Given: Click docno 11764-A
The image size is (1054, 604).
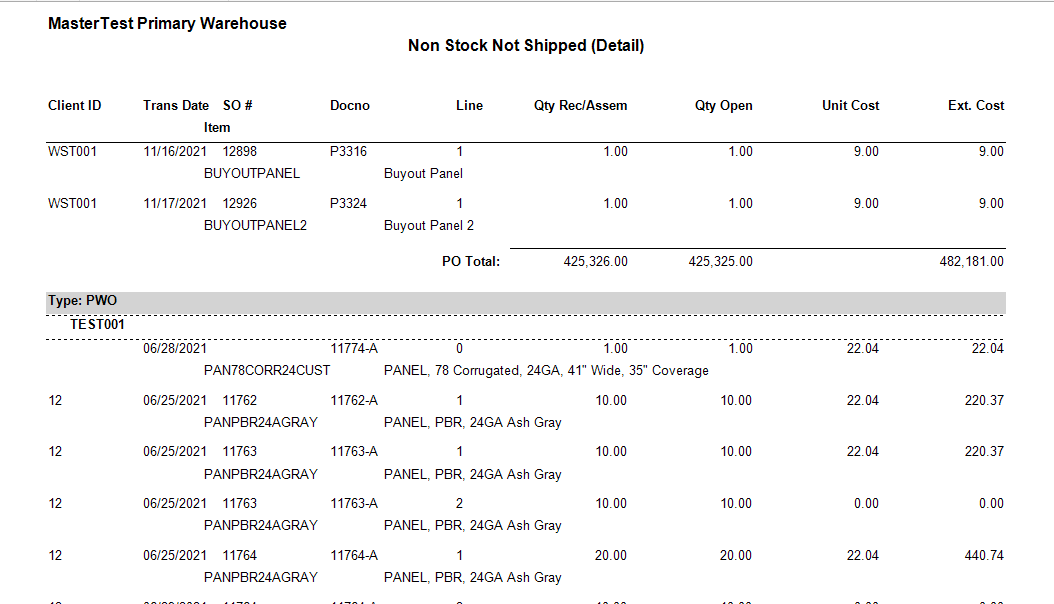Looking at the screenshot, I should pos(354,556).
